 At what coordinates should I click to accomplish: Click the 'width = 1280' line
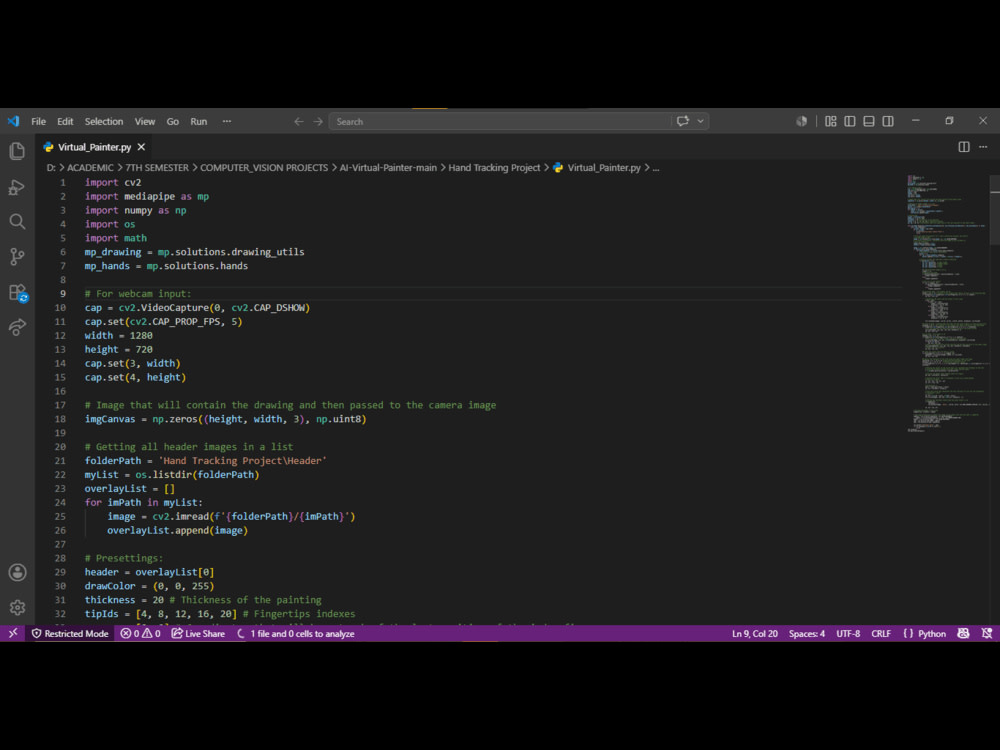[119, 335]
